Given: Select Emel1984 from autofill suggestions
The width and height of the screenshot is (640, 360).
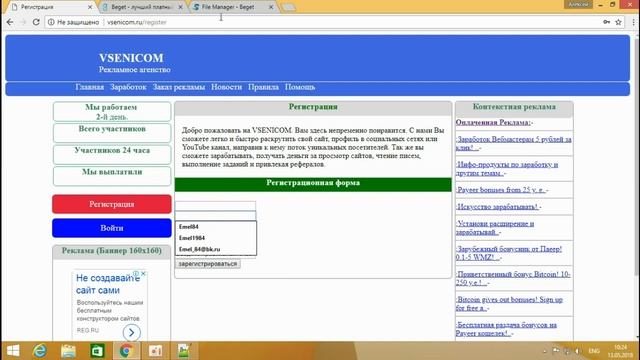Looking at the screenshot, I should point(216,238).
